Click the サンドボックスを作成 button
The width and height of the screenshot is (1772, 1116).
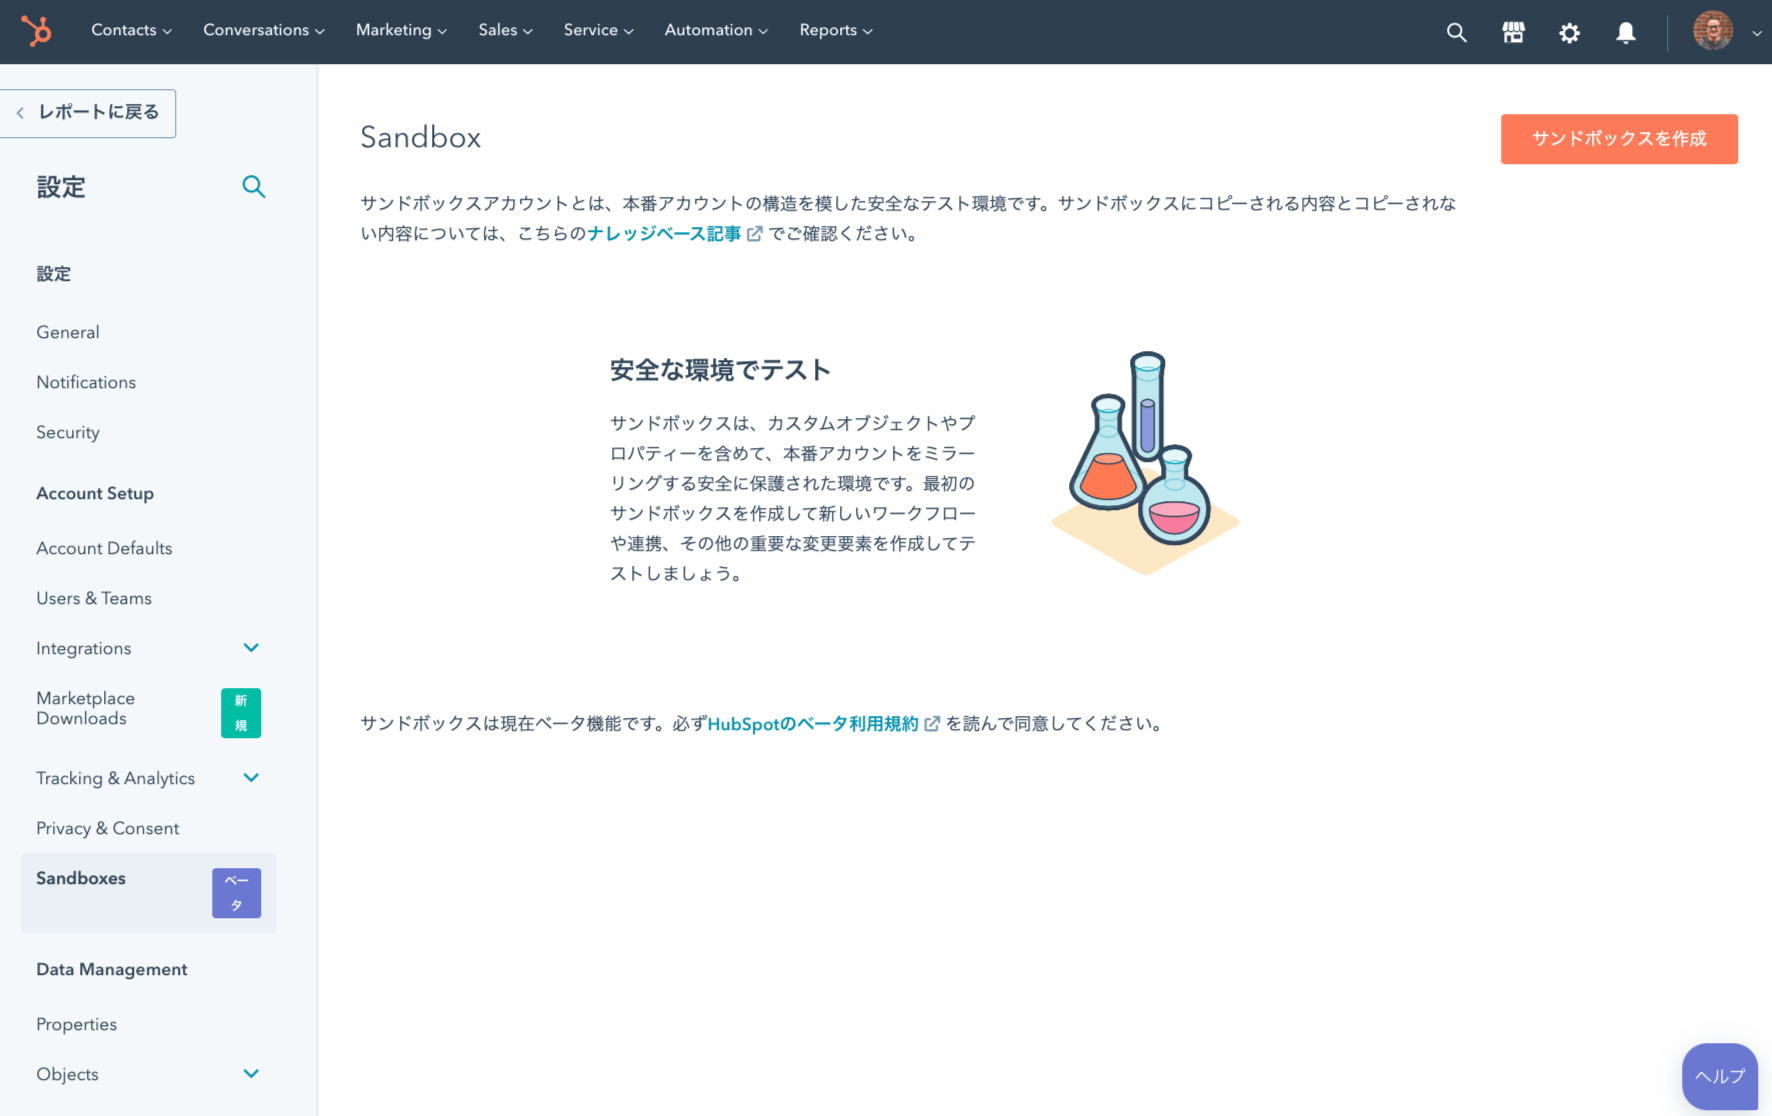[1619, 139]
